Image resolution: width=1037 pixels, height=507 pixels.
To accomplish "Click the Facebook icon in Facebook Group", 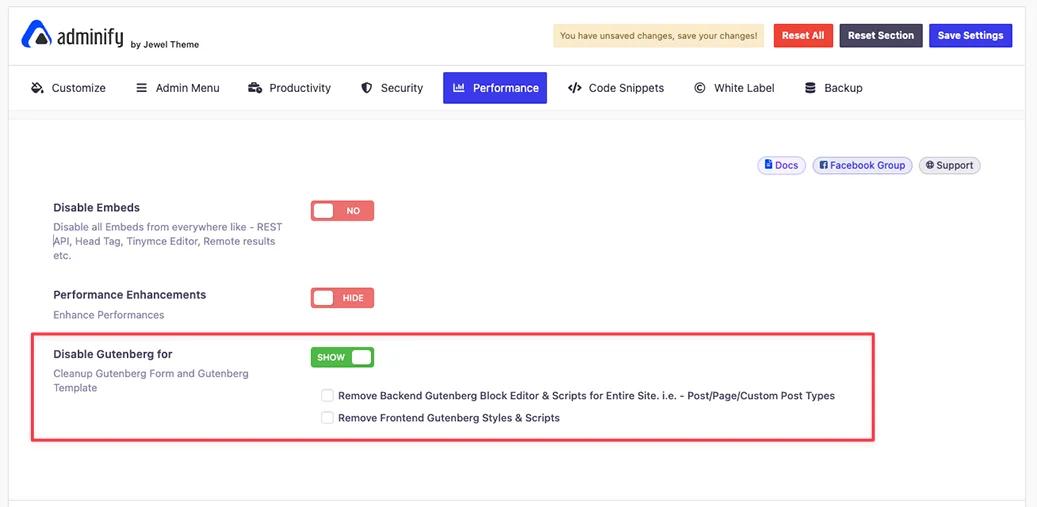I will pyautogui.click(x=823, y=165).
